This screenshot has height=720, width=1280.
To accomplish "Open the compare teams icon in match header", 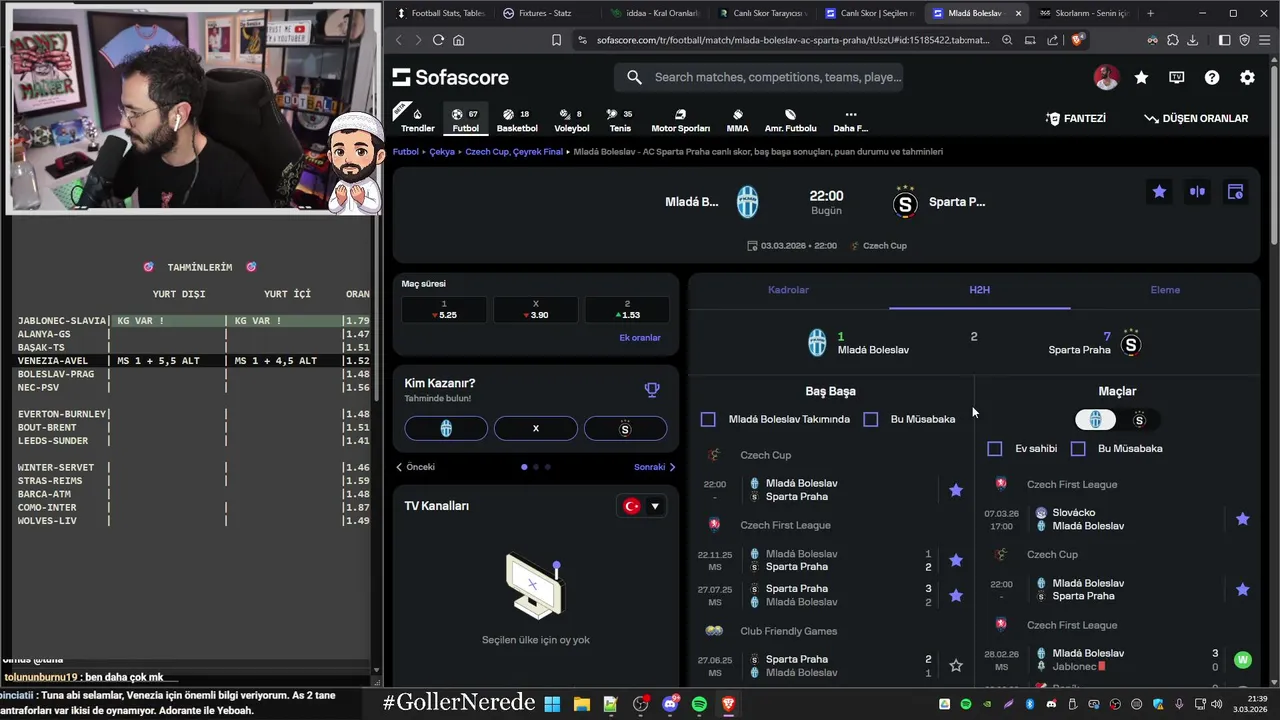I will pos(1197,191).
